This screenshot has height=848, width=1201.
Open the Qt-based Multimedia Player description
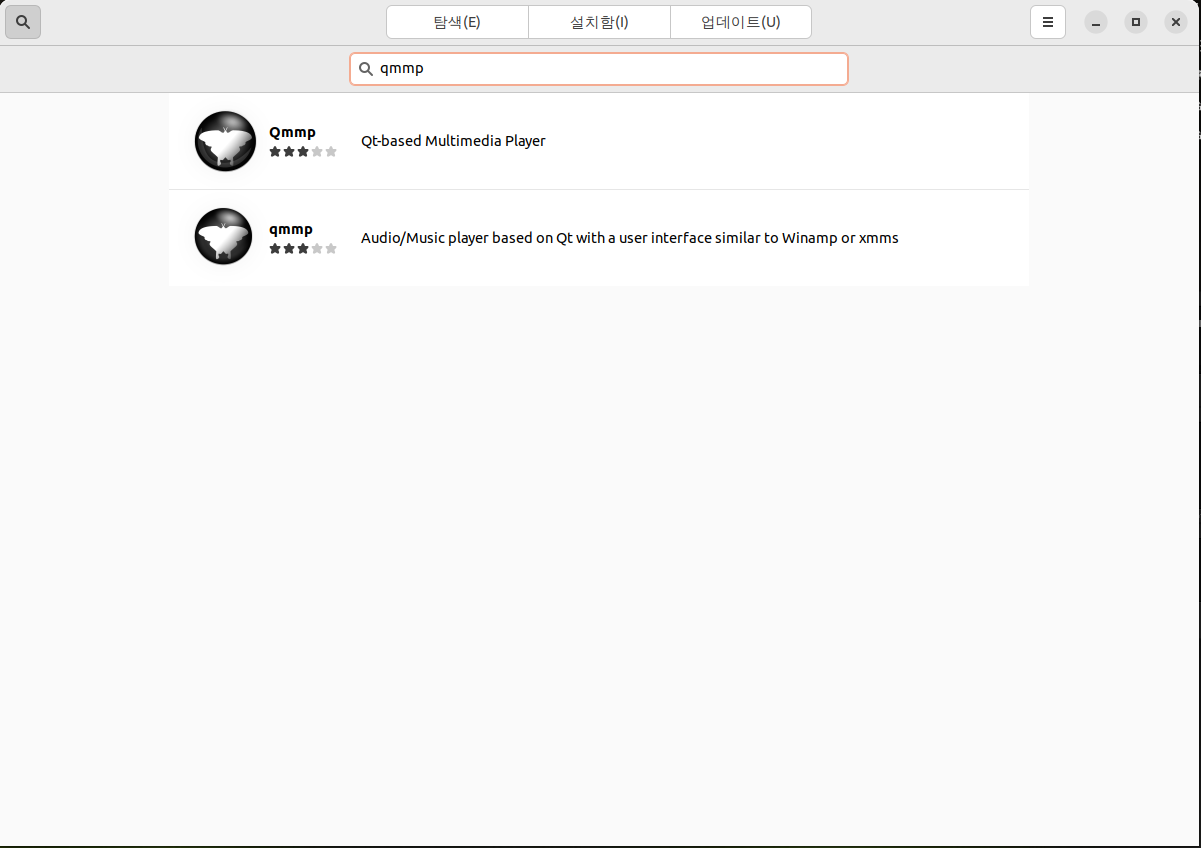[453, 141]
